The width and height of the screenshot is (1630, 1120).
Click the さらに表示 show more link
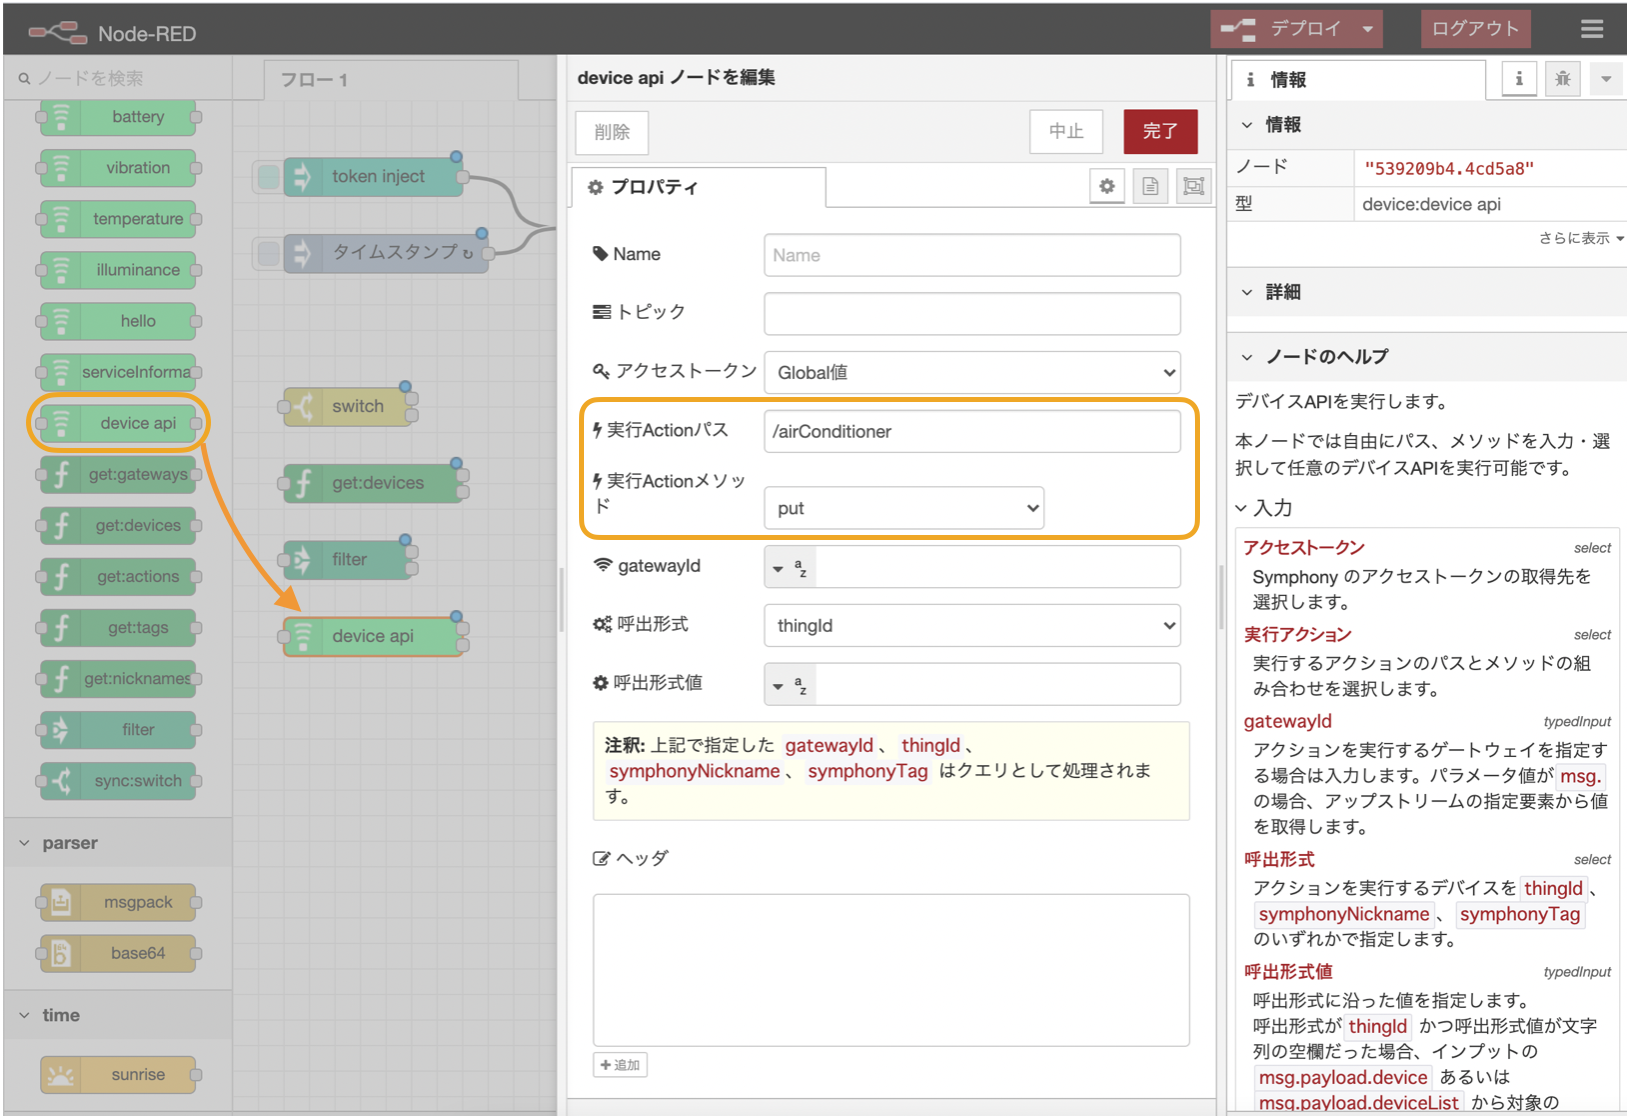1581,238
